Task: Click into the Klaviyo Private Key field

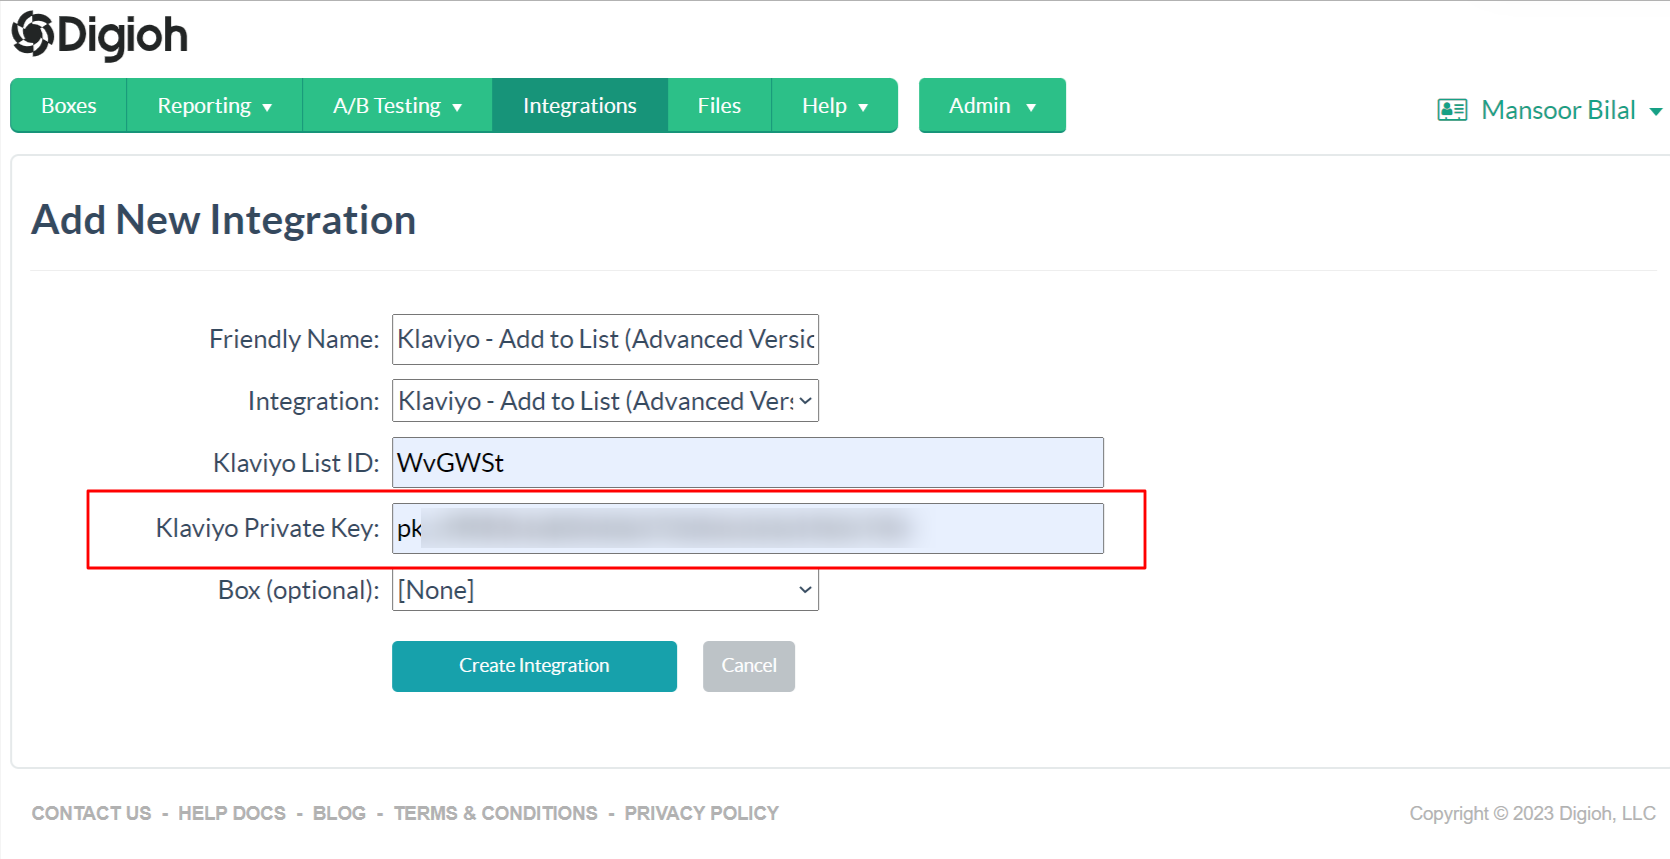Action: [x=748, y=528]
